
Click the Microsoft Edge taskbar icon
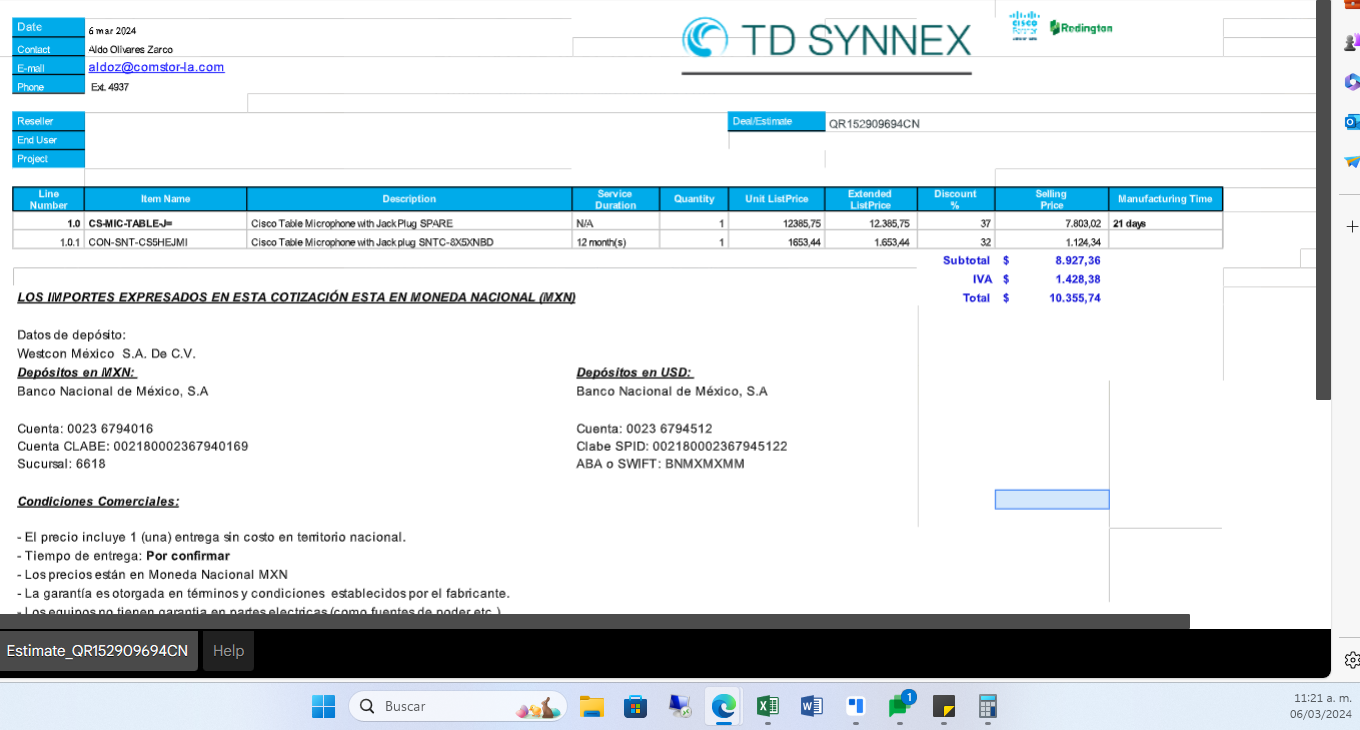pos(724,706)
